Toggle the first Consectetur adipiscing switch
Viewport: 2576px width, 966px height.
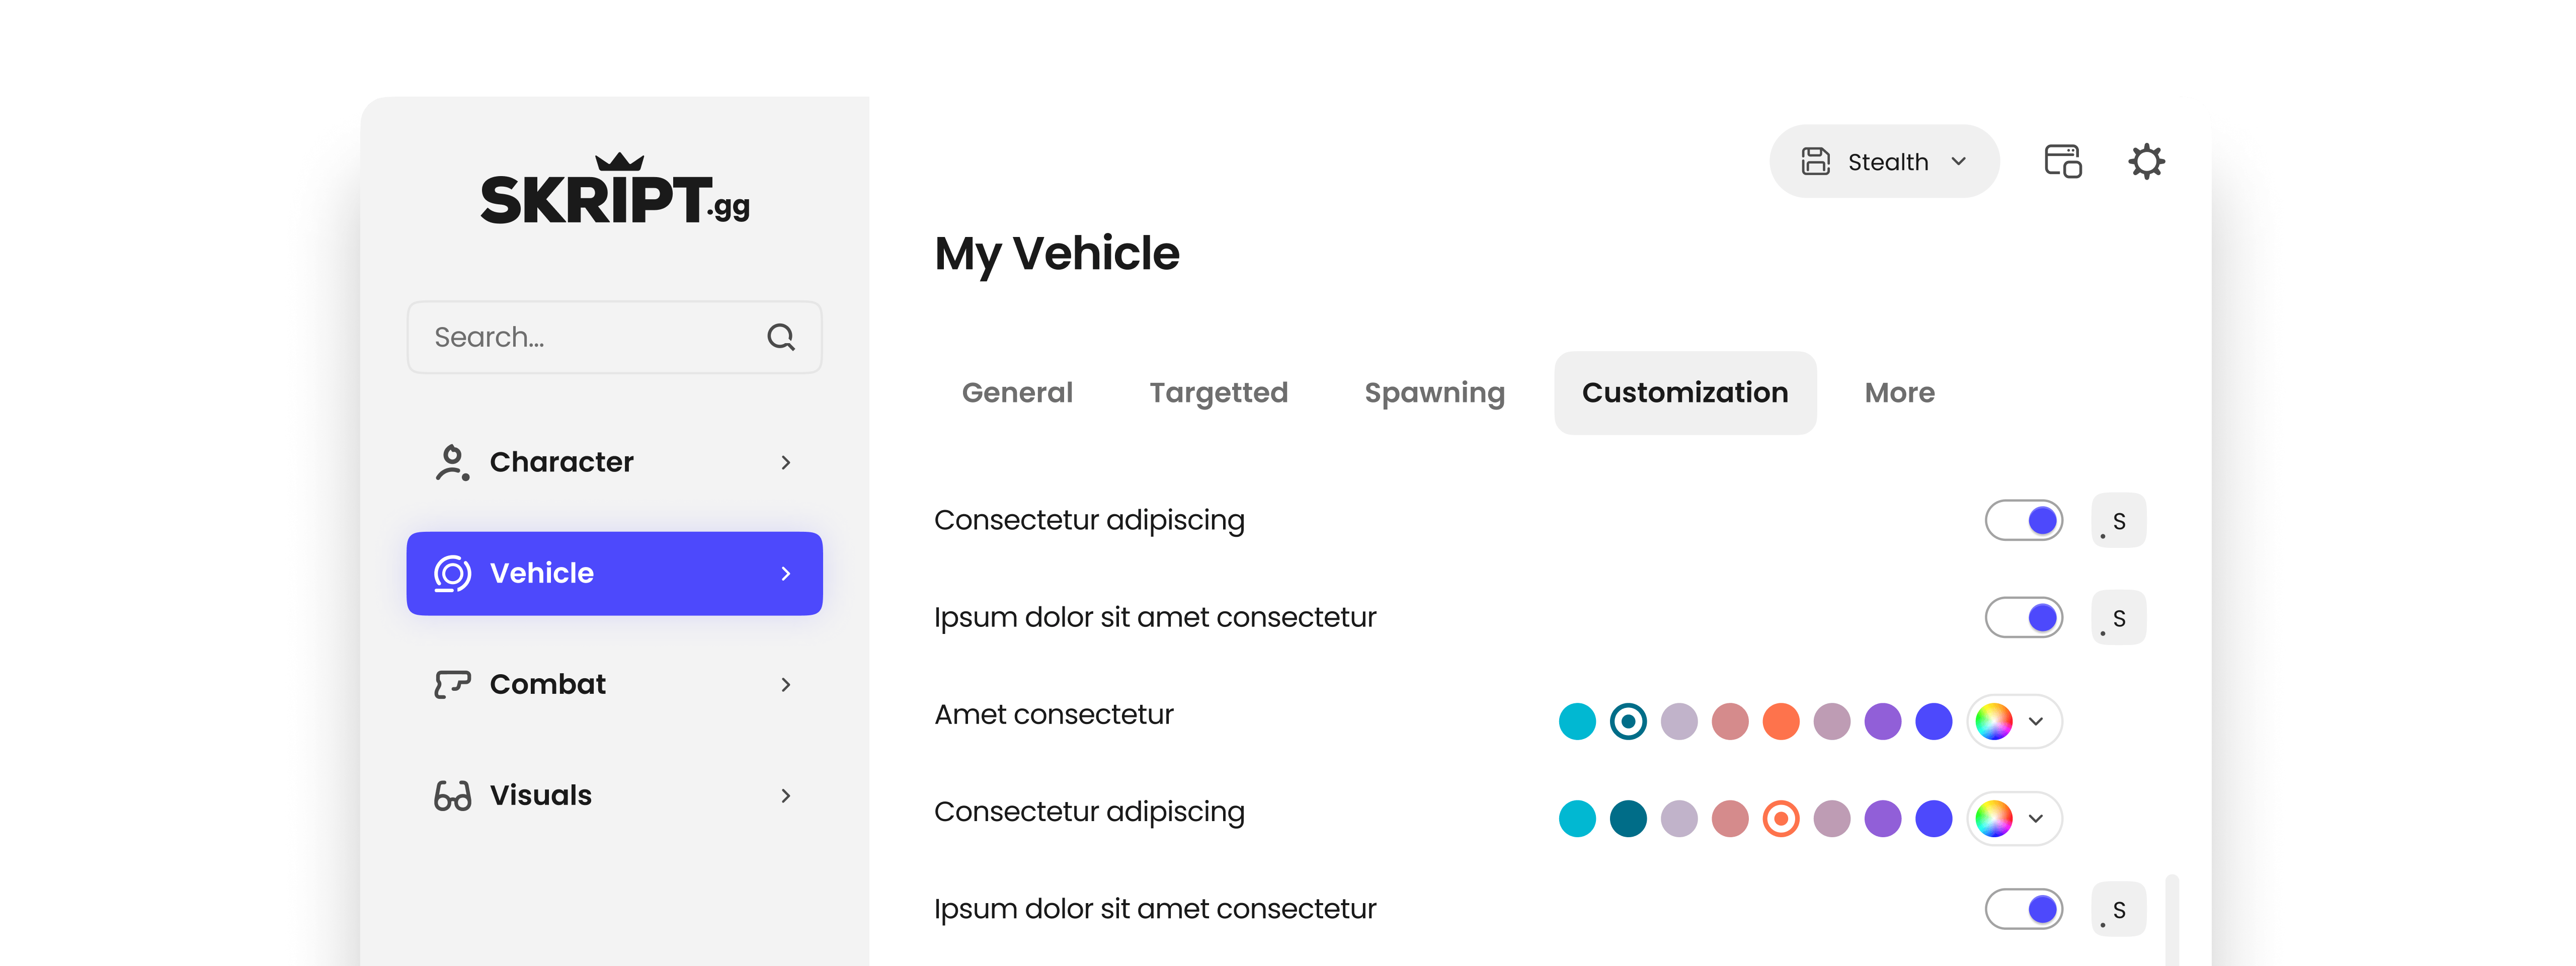tap(2023, 520)
